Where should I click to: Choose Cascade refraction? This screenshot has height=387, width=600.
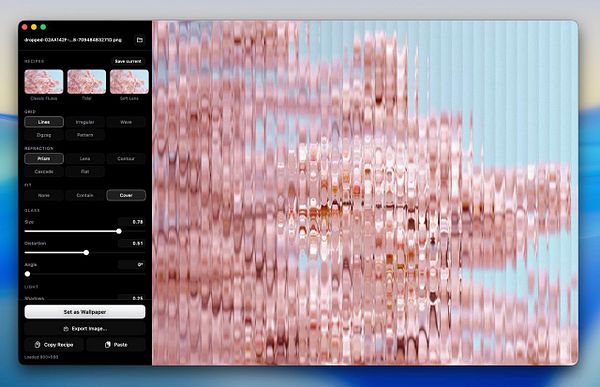tap(44, 171)
